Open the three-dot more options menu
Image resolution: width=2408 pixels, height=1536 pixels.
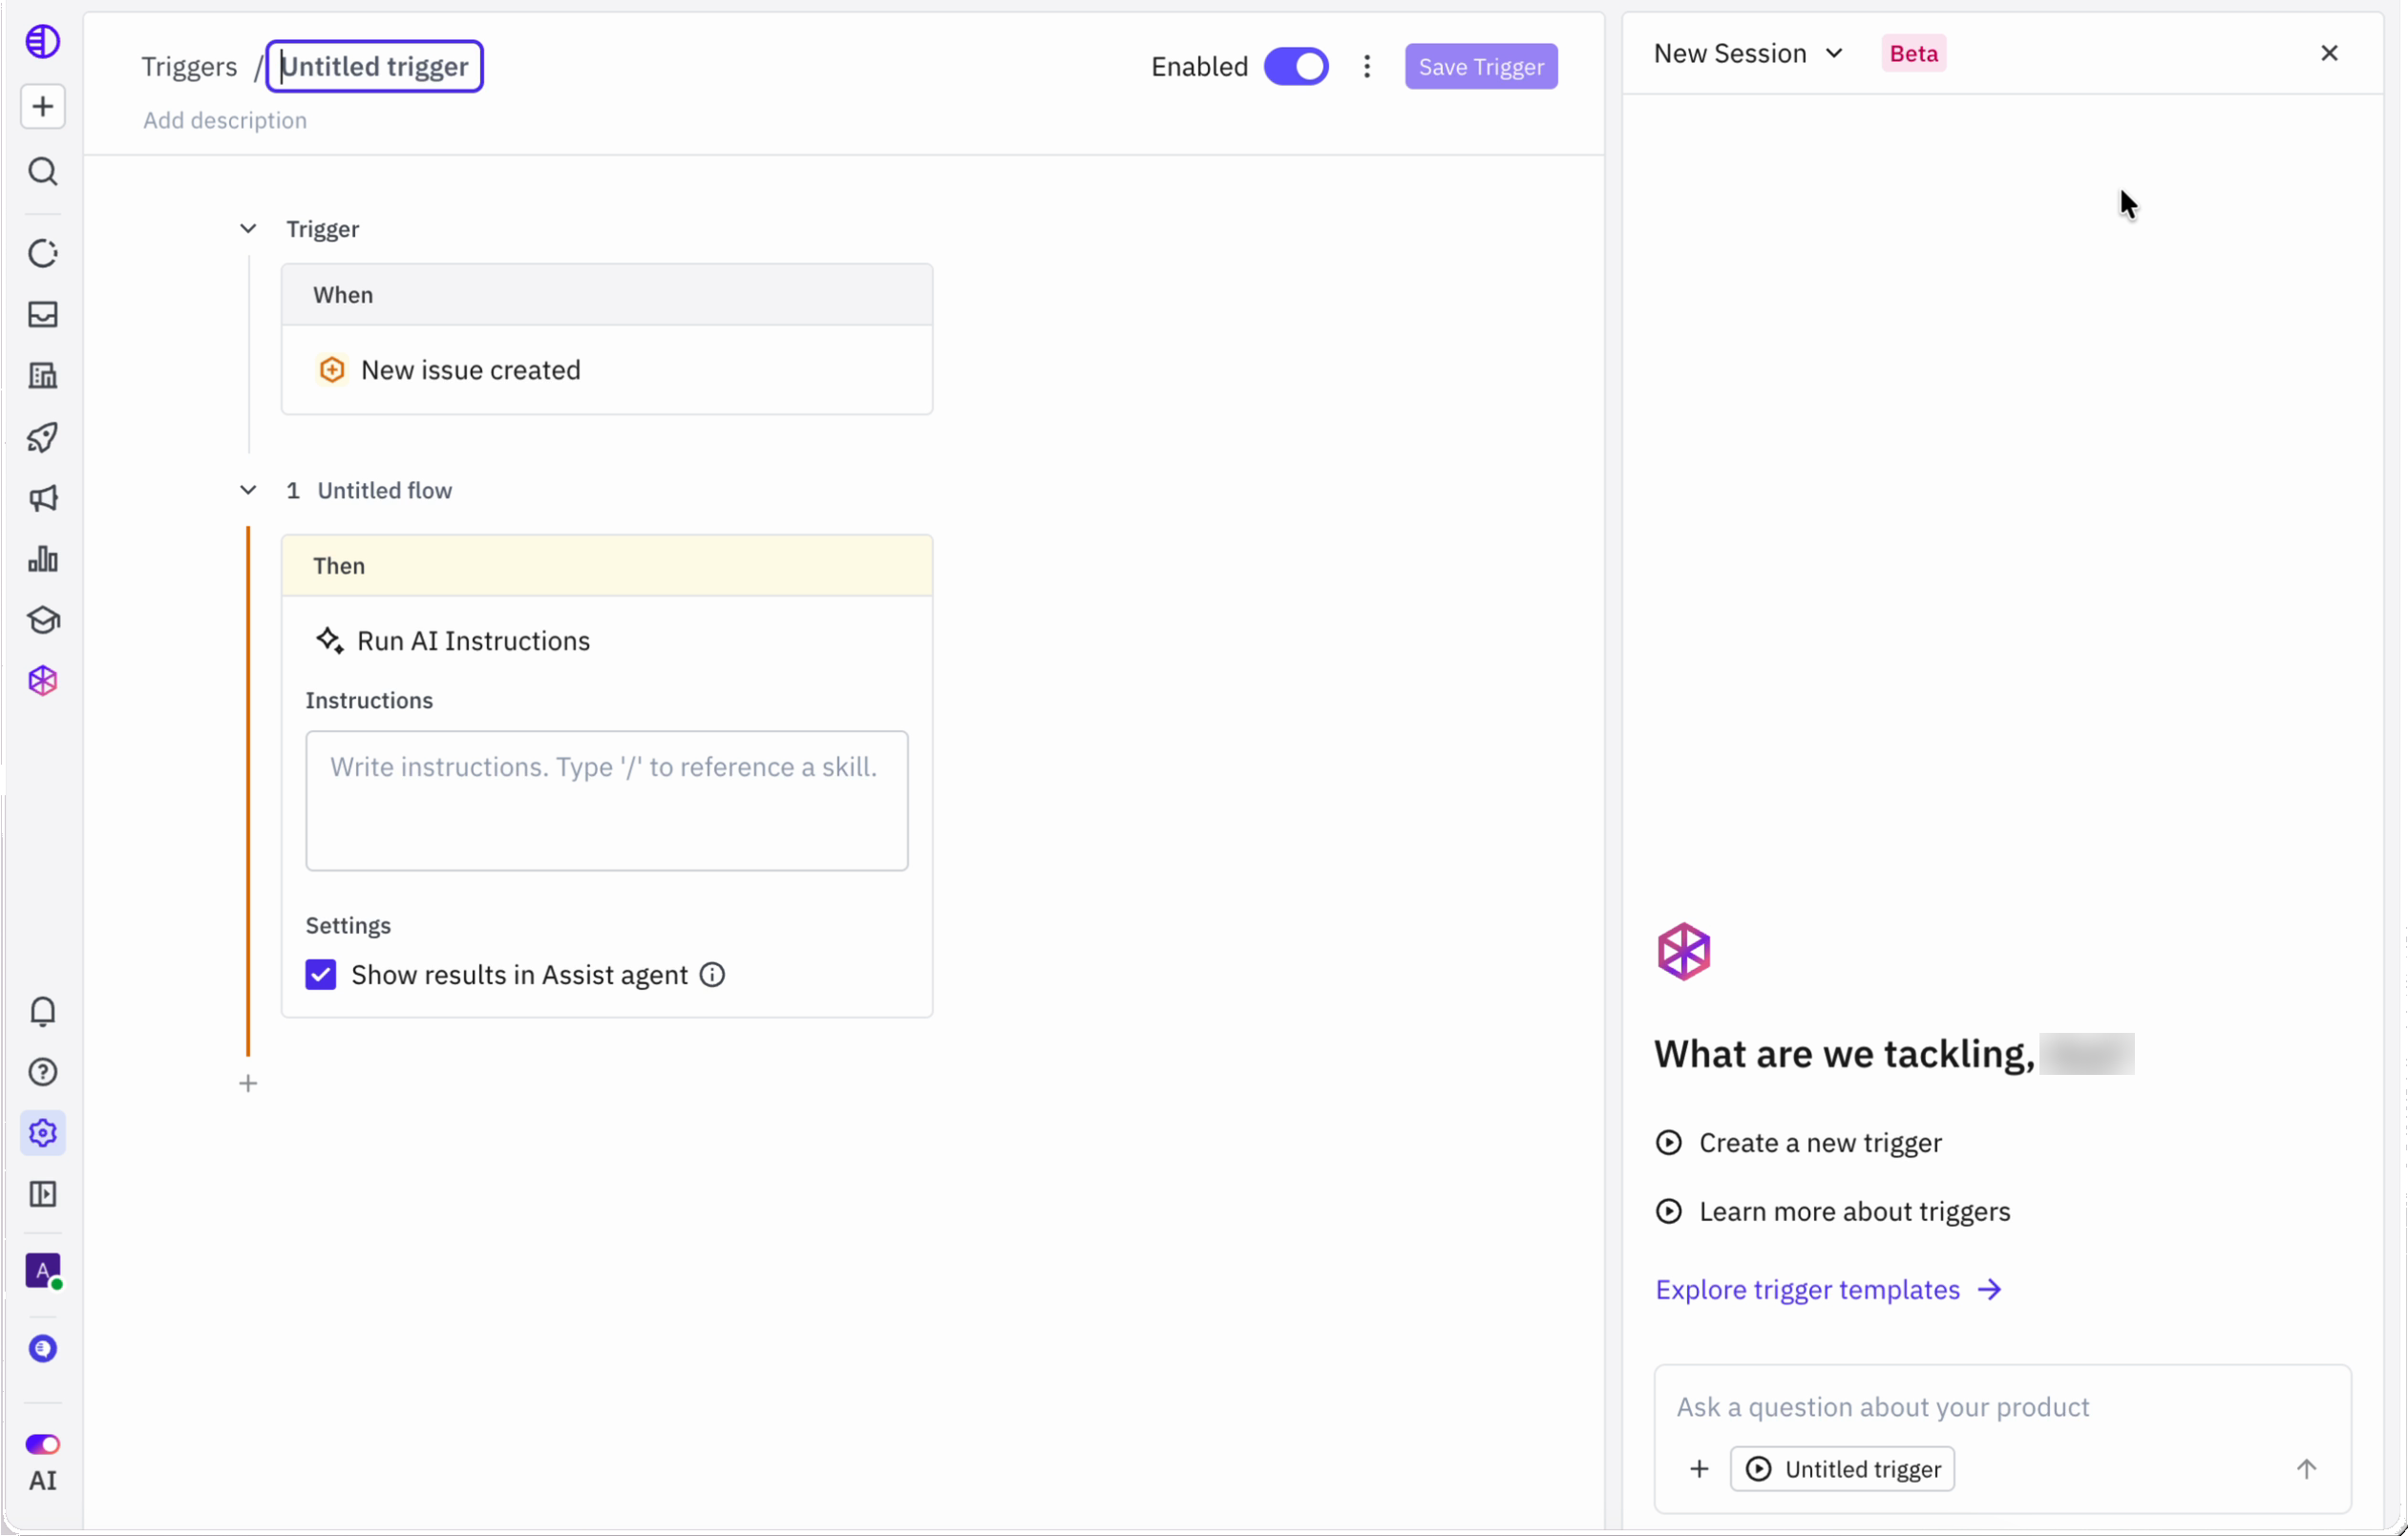point(1367,67)
